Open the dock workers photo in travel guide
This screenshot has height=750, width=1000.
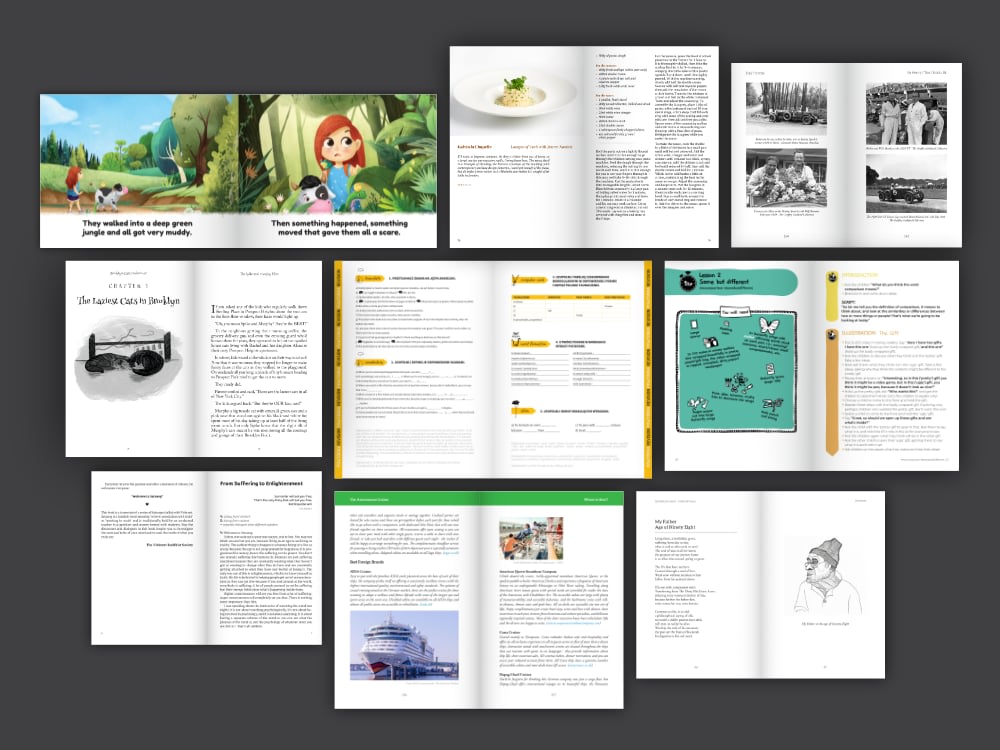531,539
